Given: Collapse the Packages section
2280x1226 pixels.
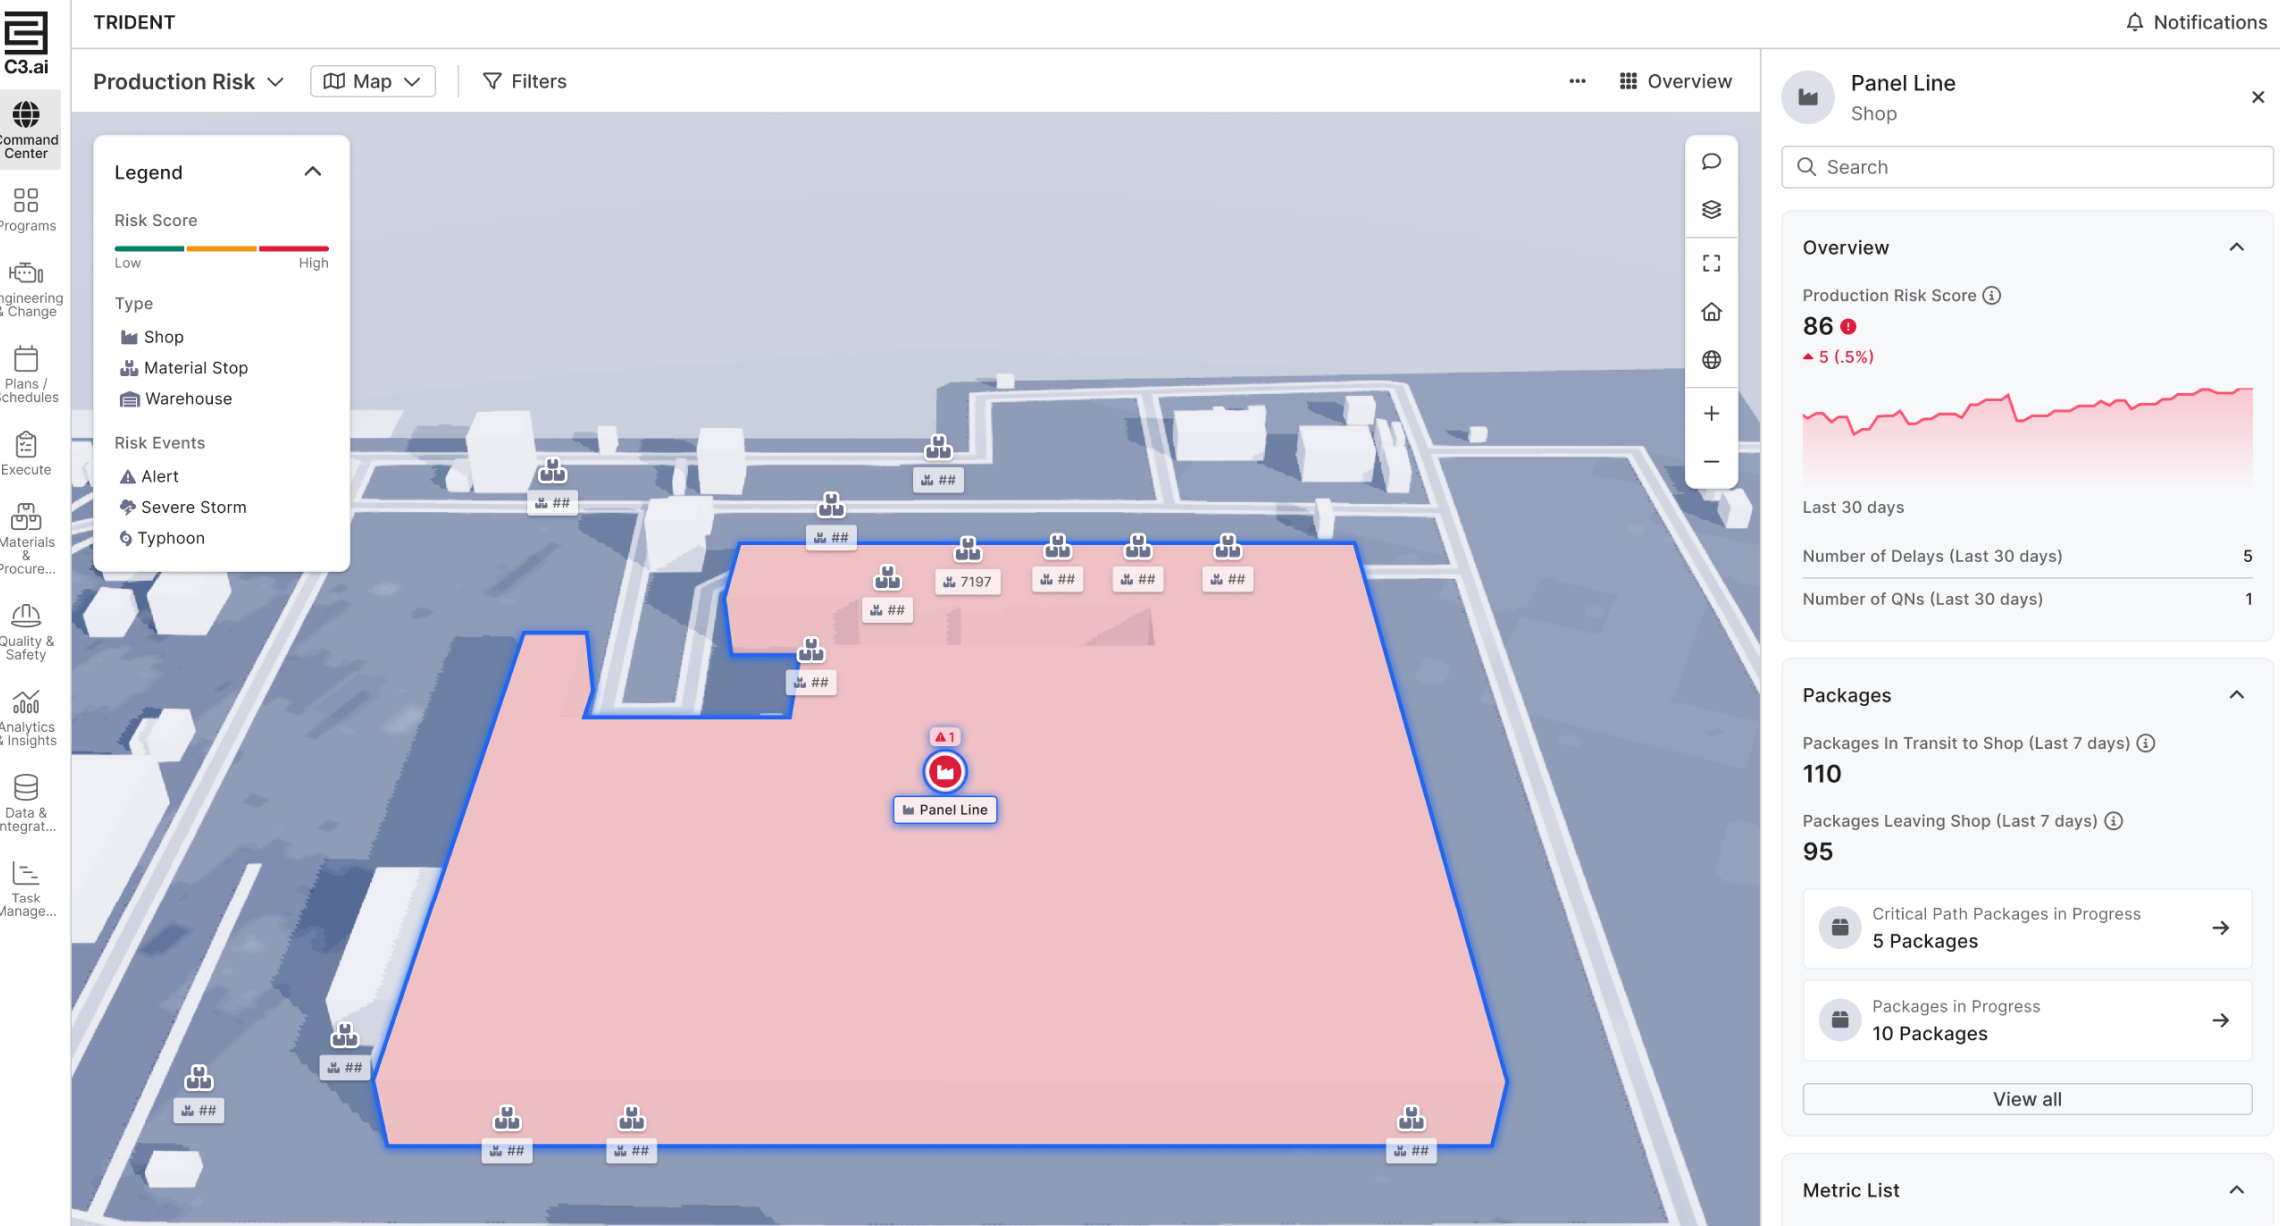Looking at the screenshot, I should (2237, 695).
